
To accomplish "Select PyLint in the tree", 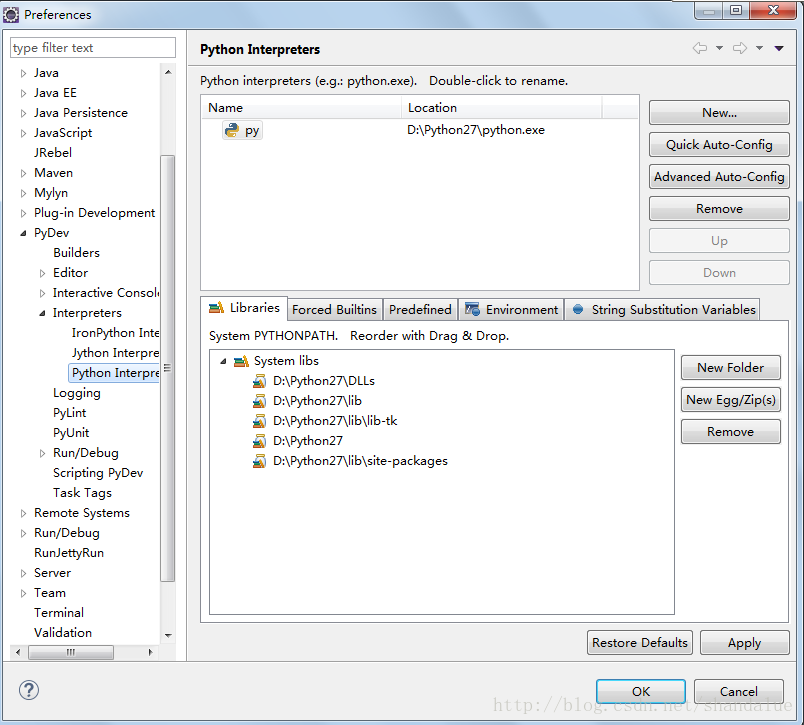I will tap(69, 413).
